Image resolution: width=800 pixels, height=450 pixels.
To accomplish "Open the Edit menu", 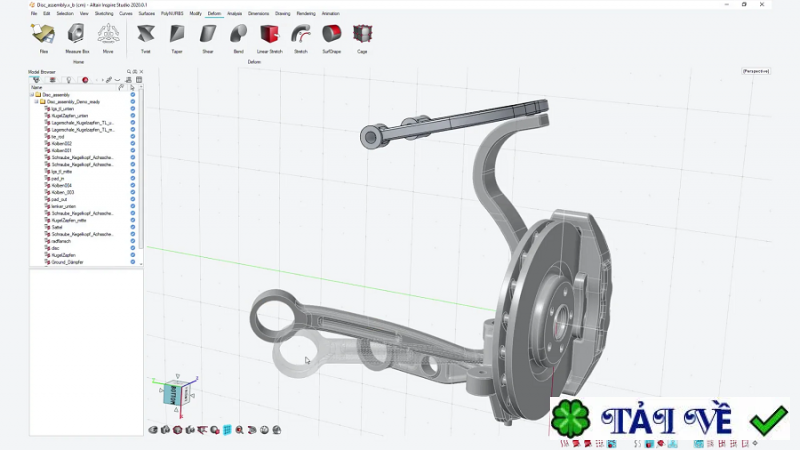I will point(46,14).
